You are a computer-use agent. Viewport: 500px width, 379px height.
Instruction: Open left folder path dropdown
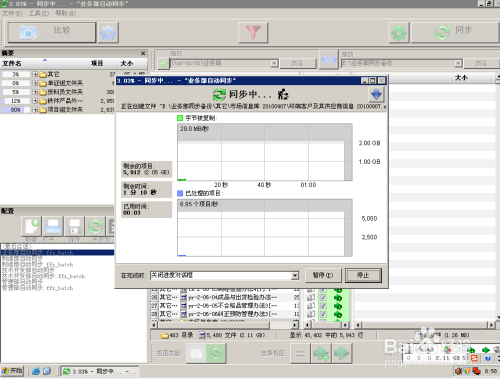(274, 63)
